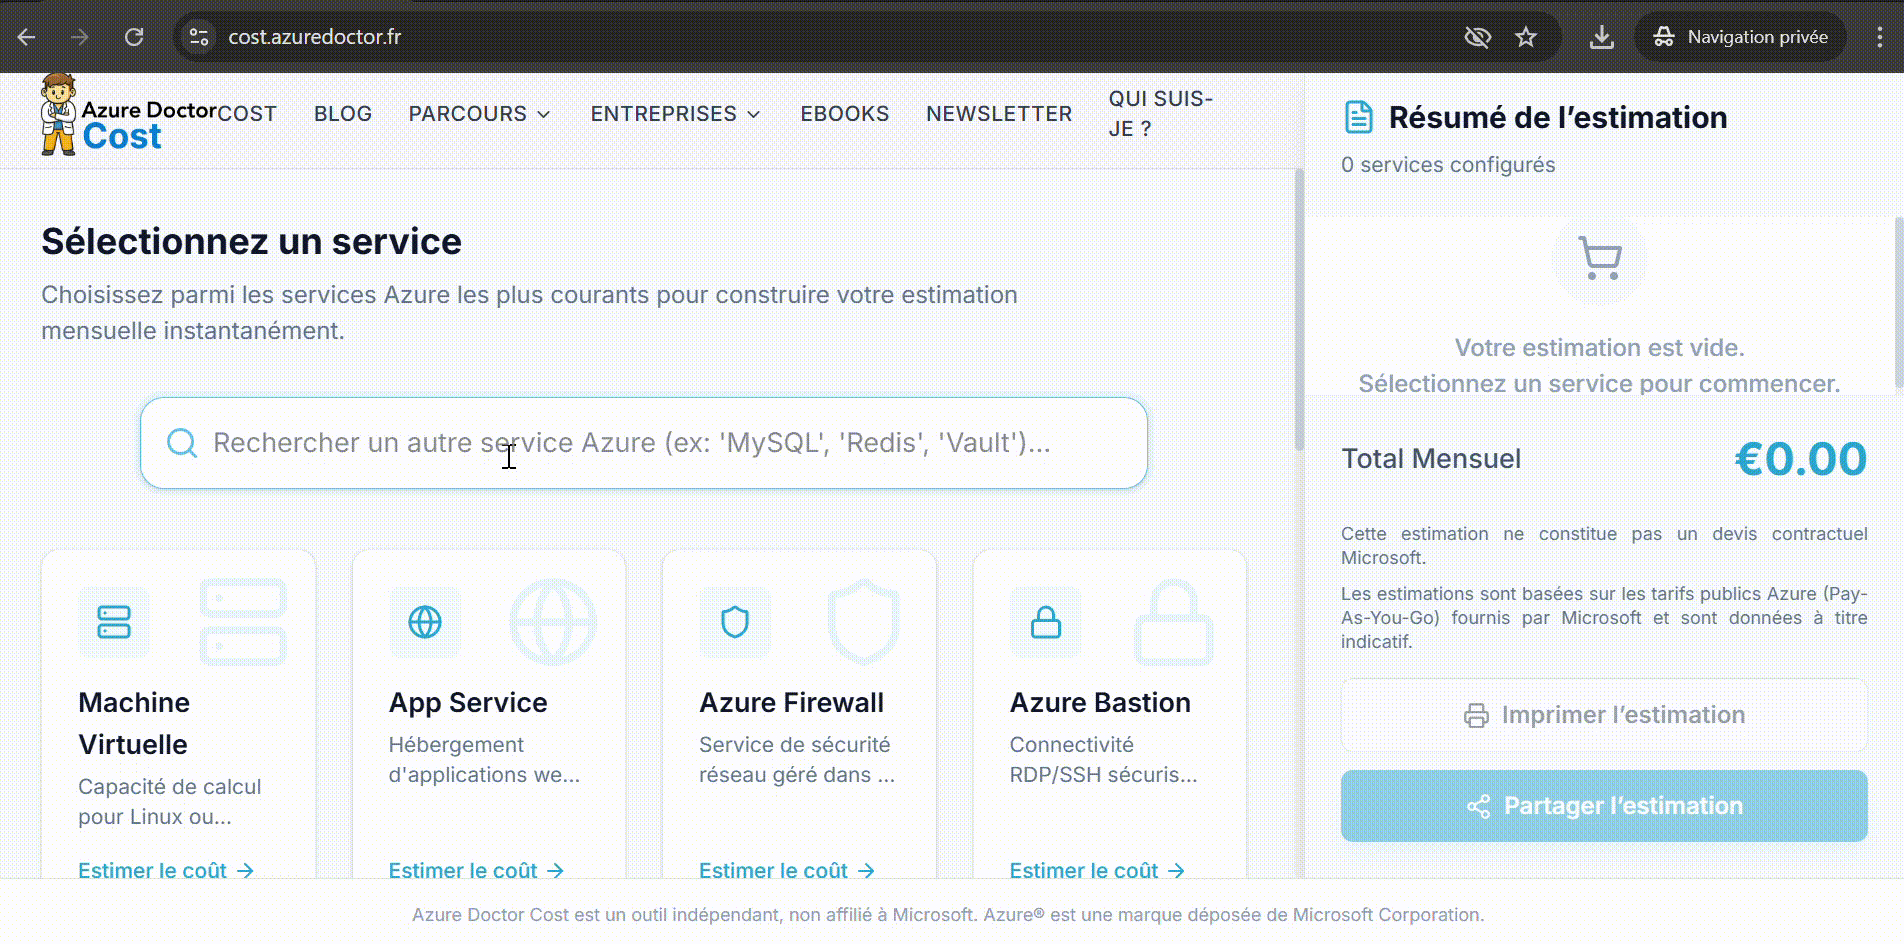
Task: Click Partager l'estimation button
Action: [x=1604, y=806]
